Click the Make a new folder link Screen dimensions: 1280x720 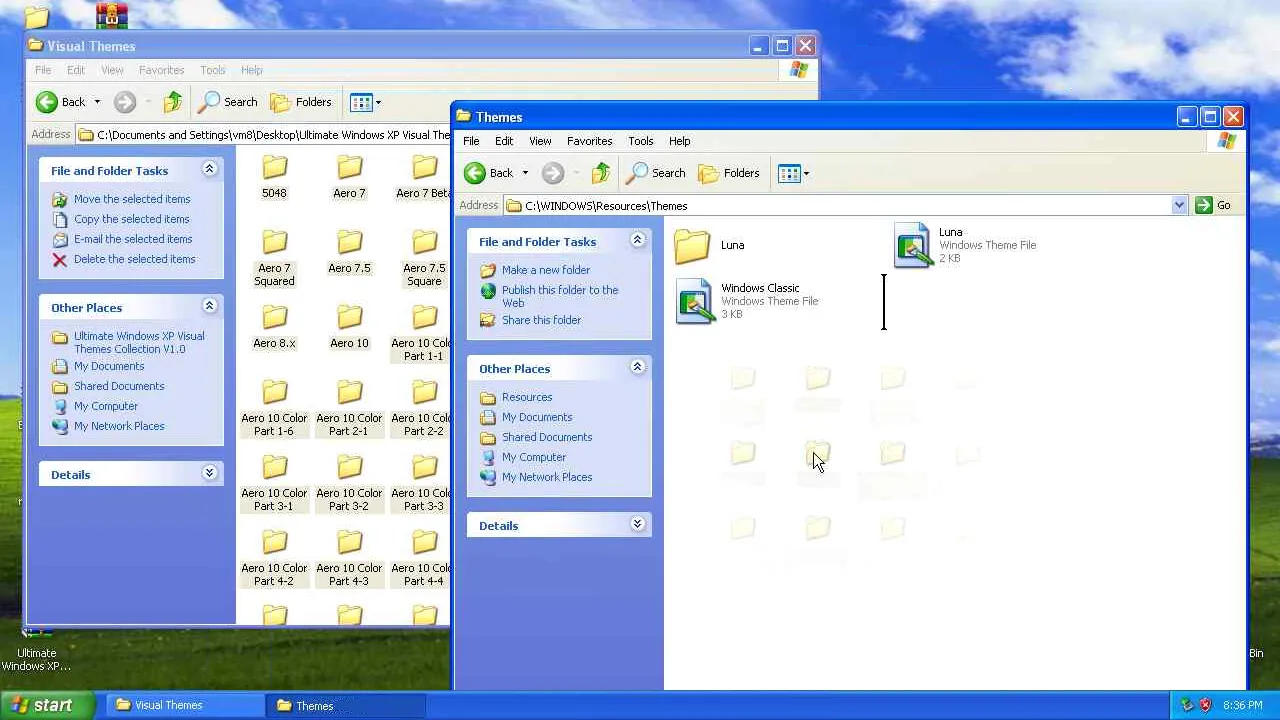(546, 270)
